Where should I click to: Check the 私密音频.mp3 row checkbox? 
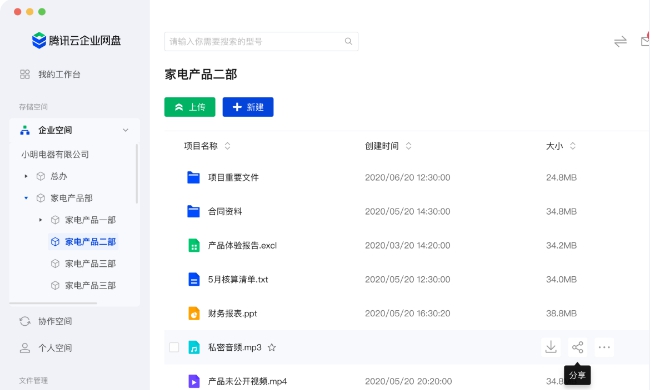point(174,347)
